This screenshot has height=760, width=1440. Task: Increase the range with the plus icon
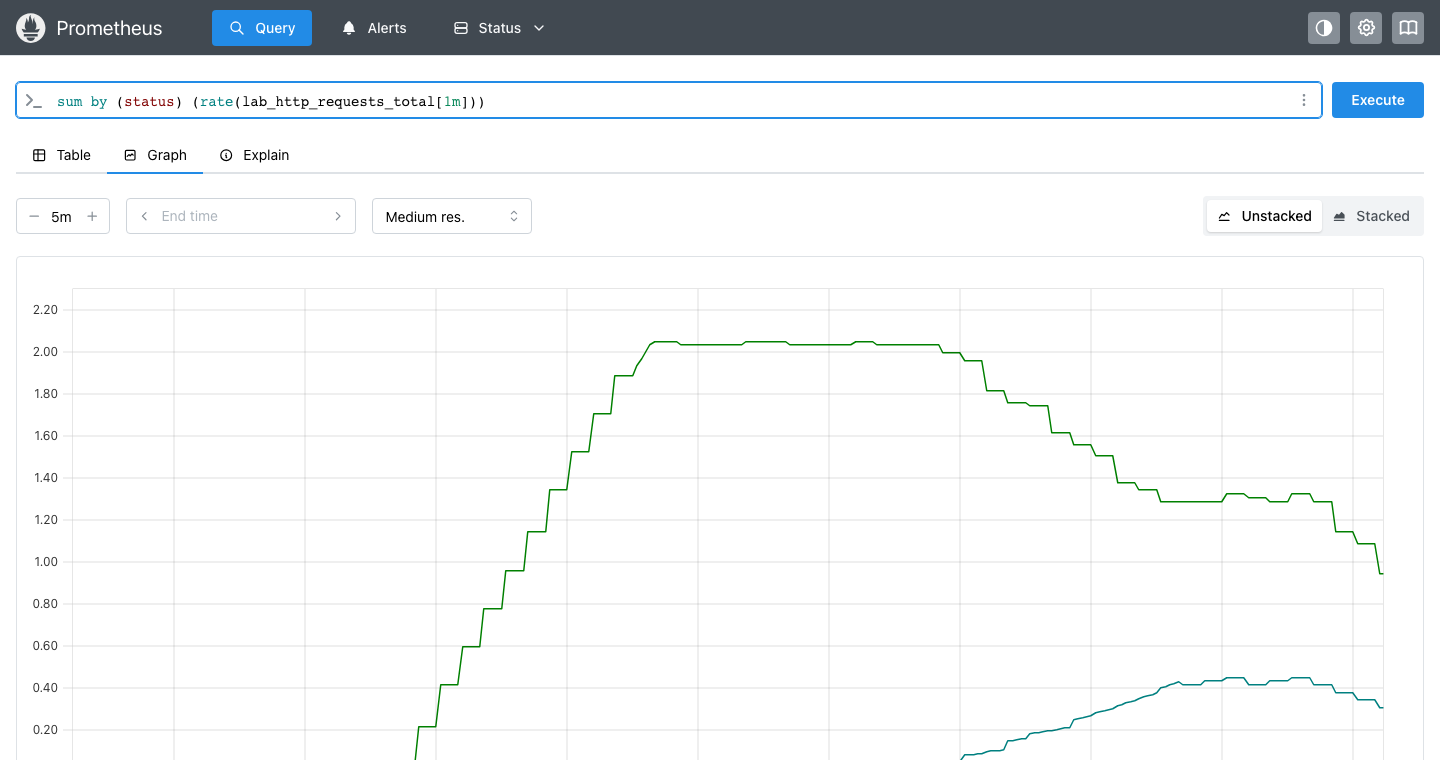pyautogui.click(x=92, y=216)
